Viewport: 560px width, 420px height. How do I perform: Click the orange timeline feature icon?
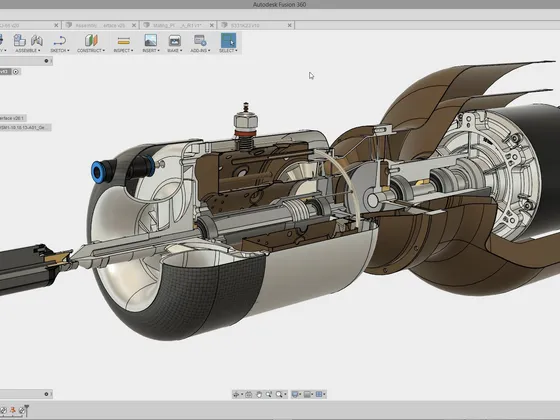(x=13, y=410)
